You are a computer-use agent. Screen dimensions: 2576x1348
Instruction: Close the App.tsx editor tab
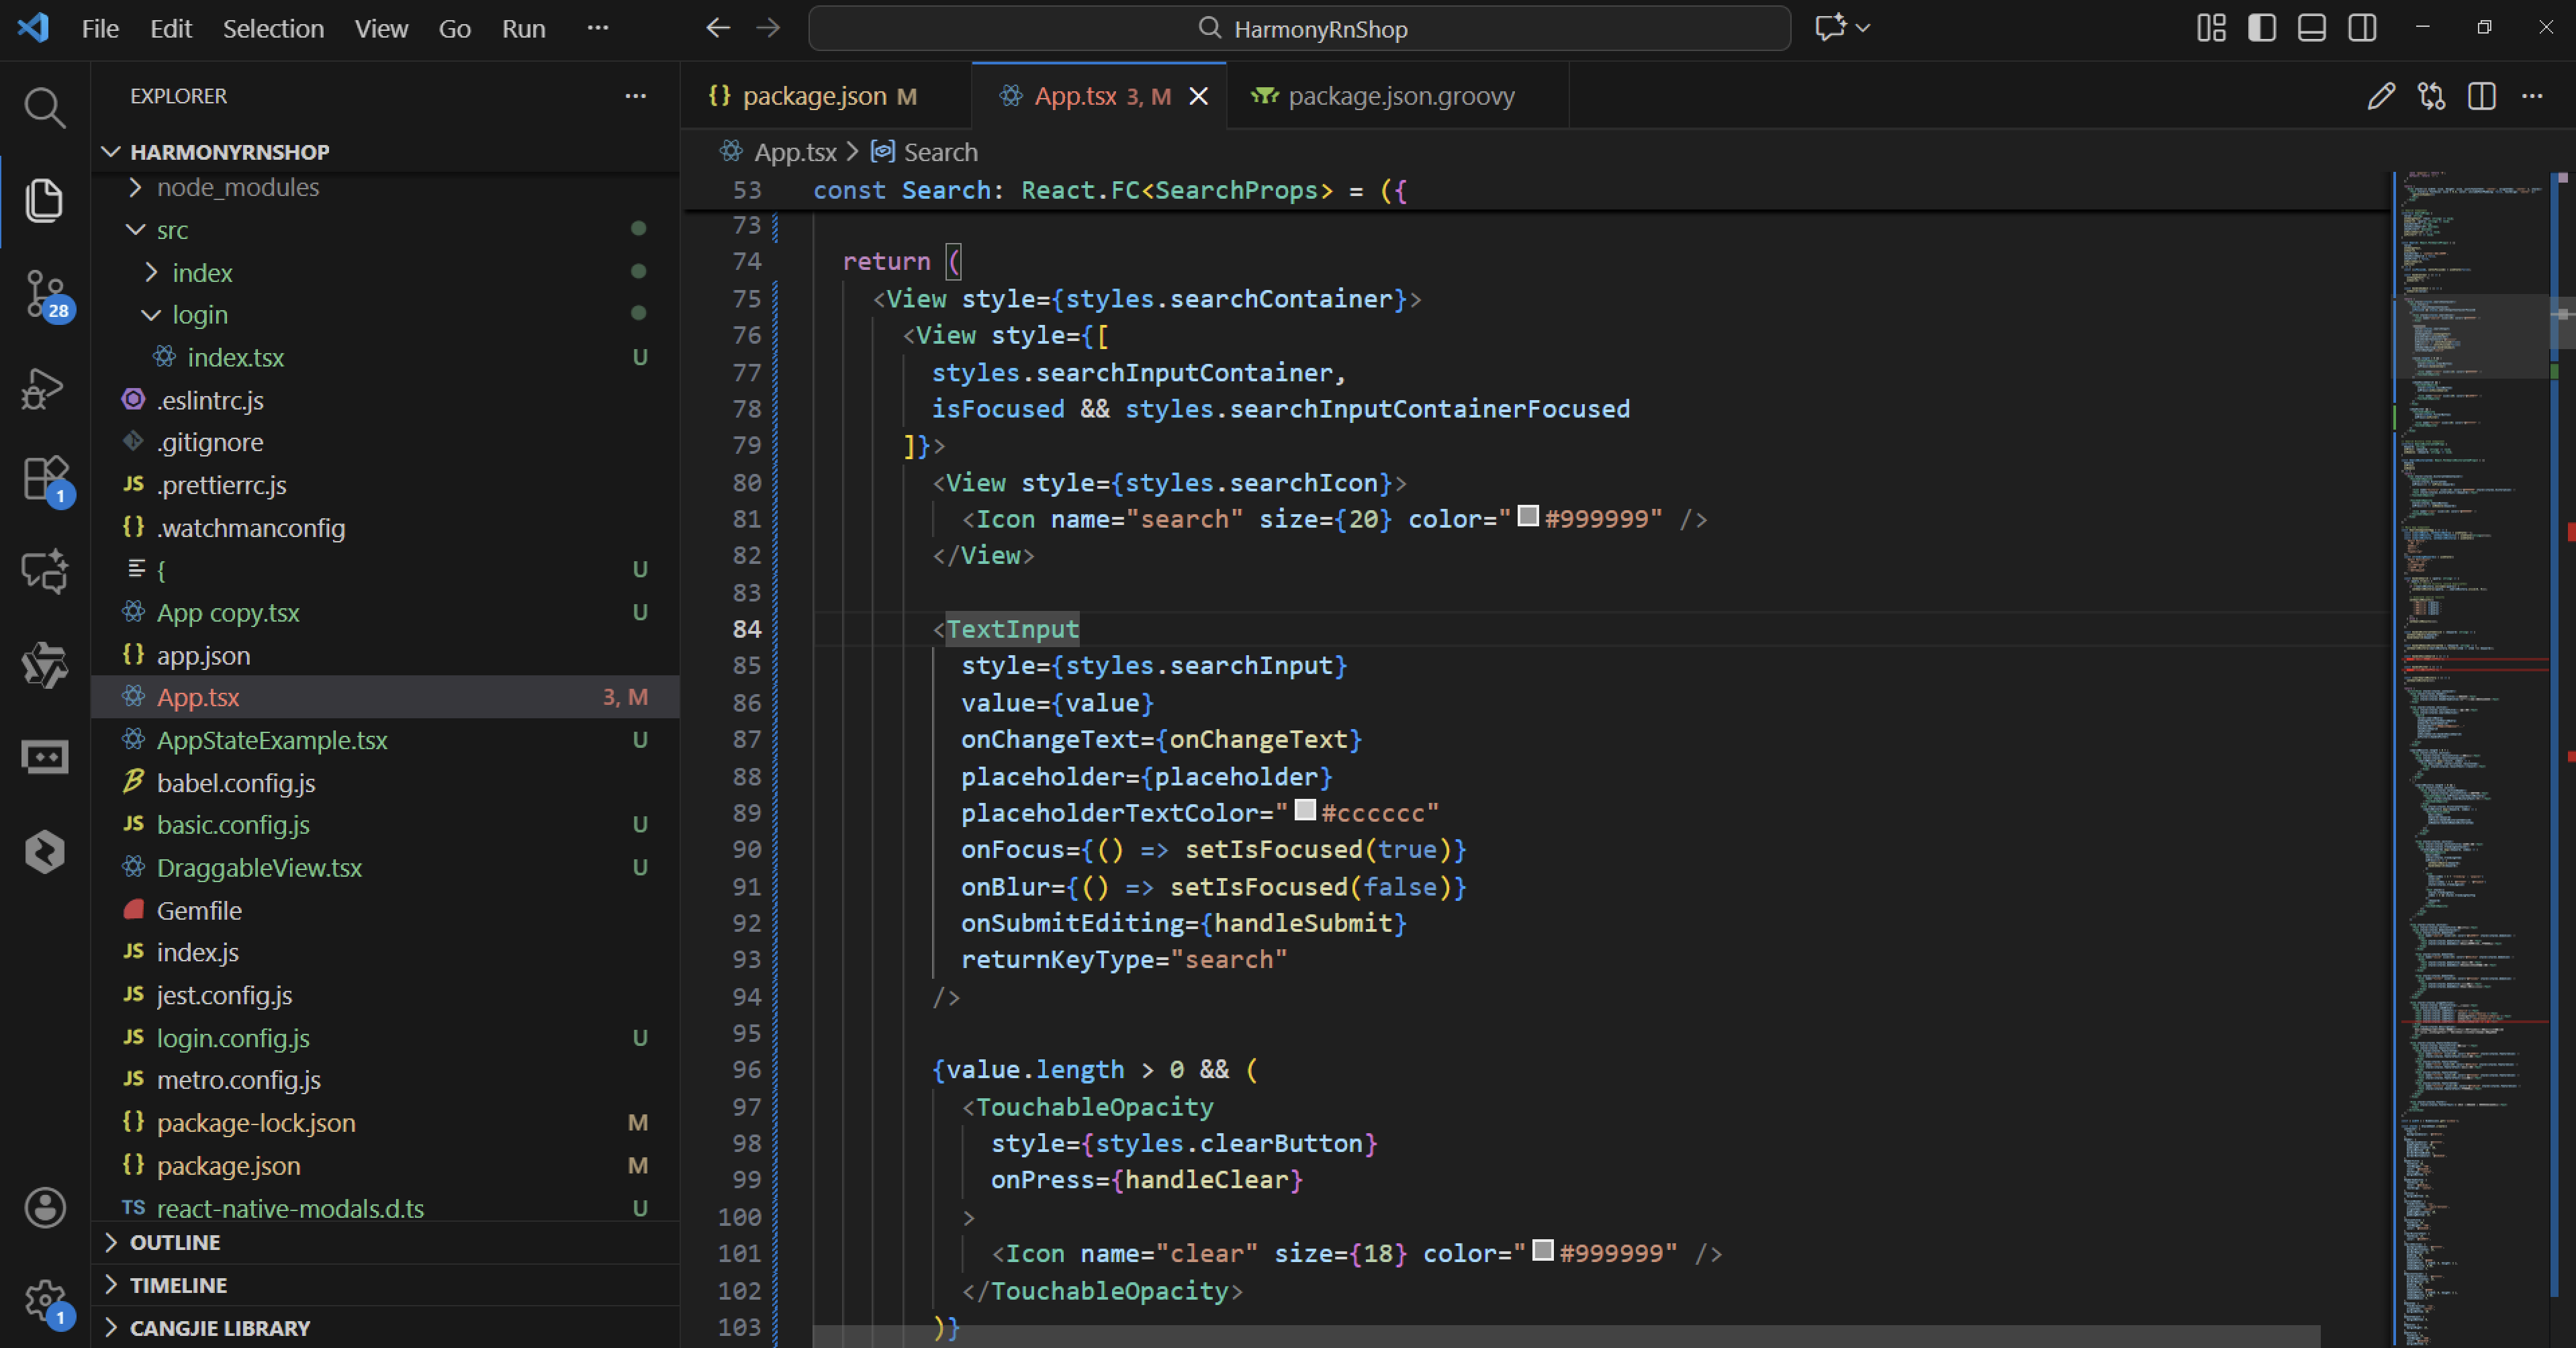(x=1198, y=96)
